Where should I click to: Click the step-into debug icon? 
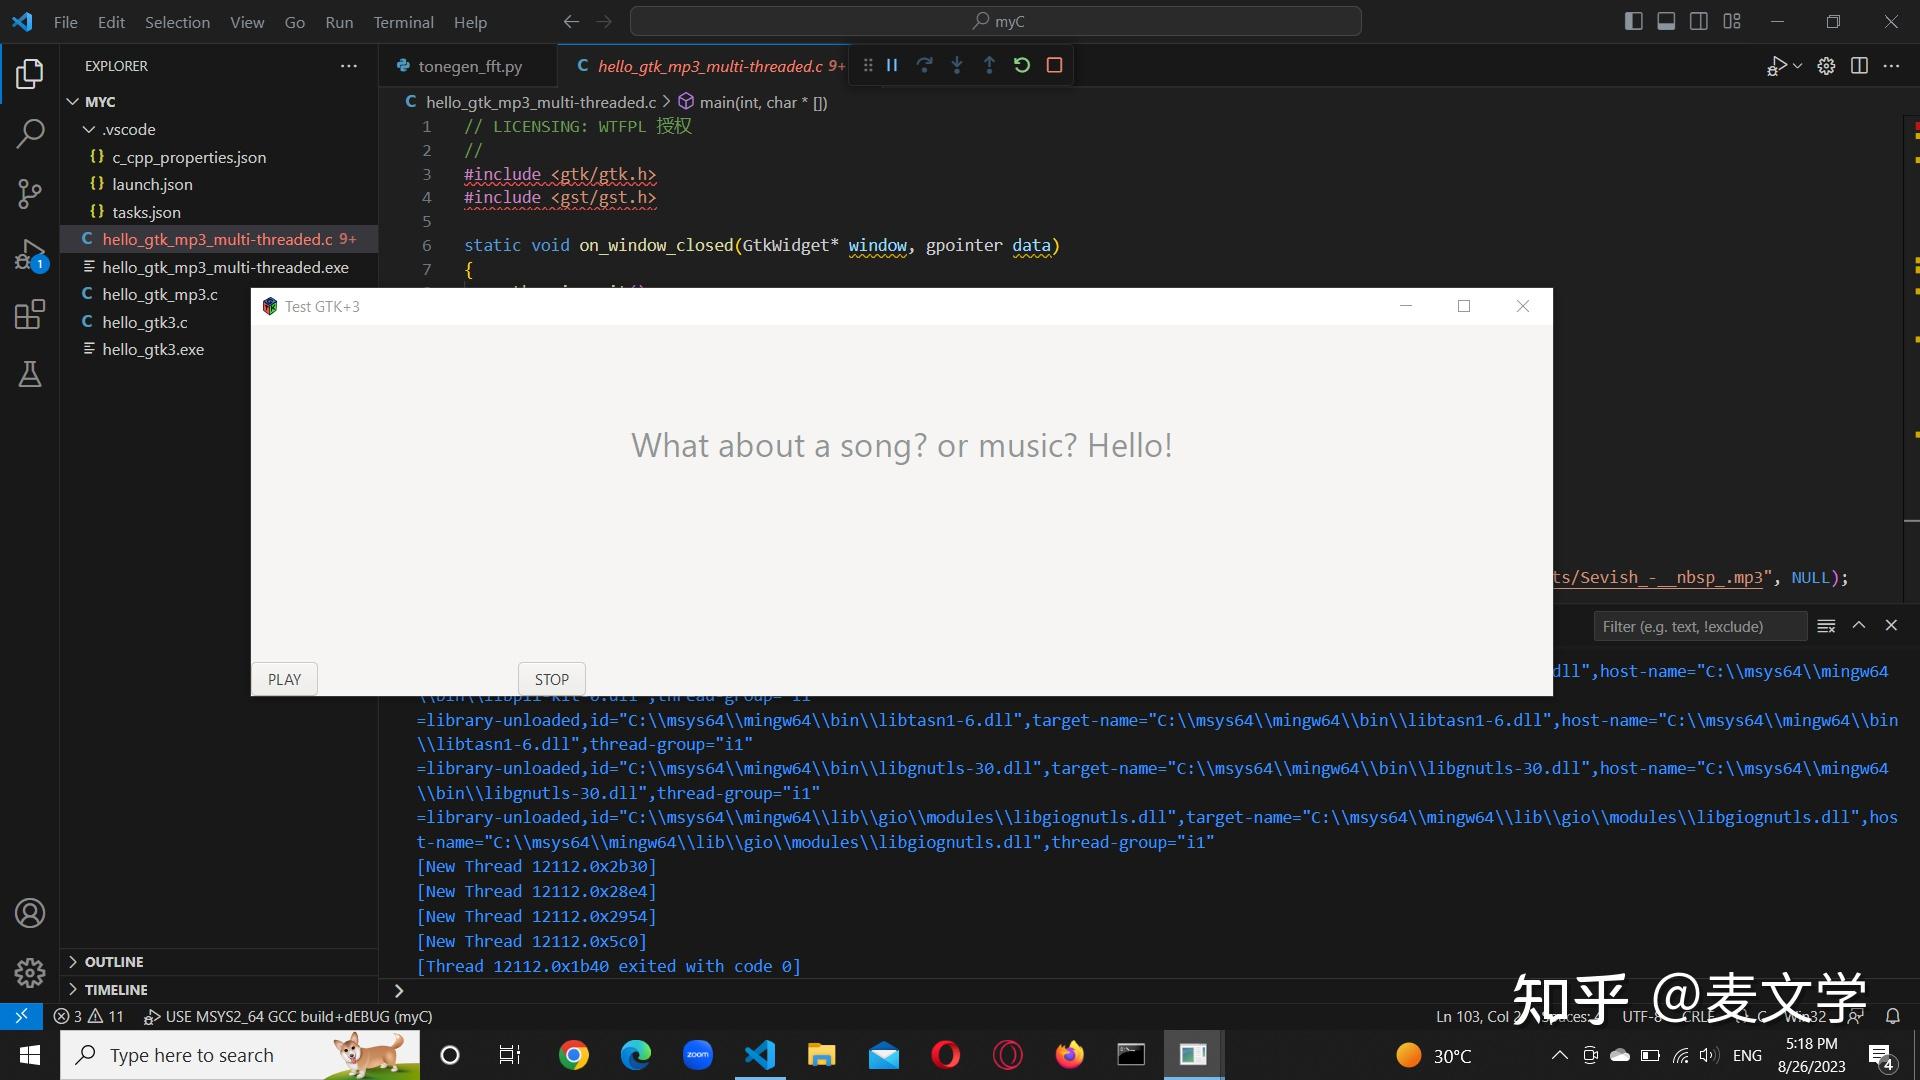click(x=956, y=65)
